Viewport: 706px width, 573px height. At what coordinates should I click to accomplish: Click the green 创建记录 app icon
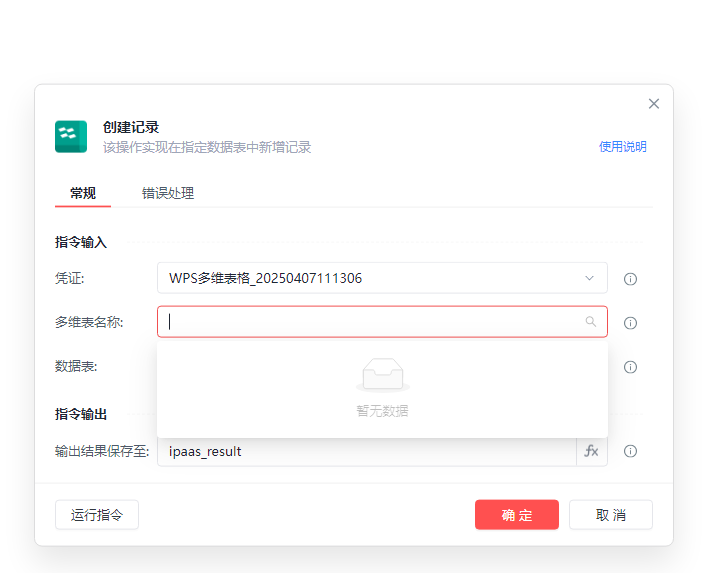[71, 137]
